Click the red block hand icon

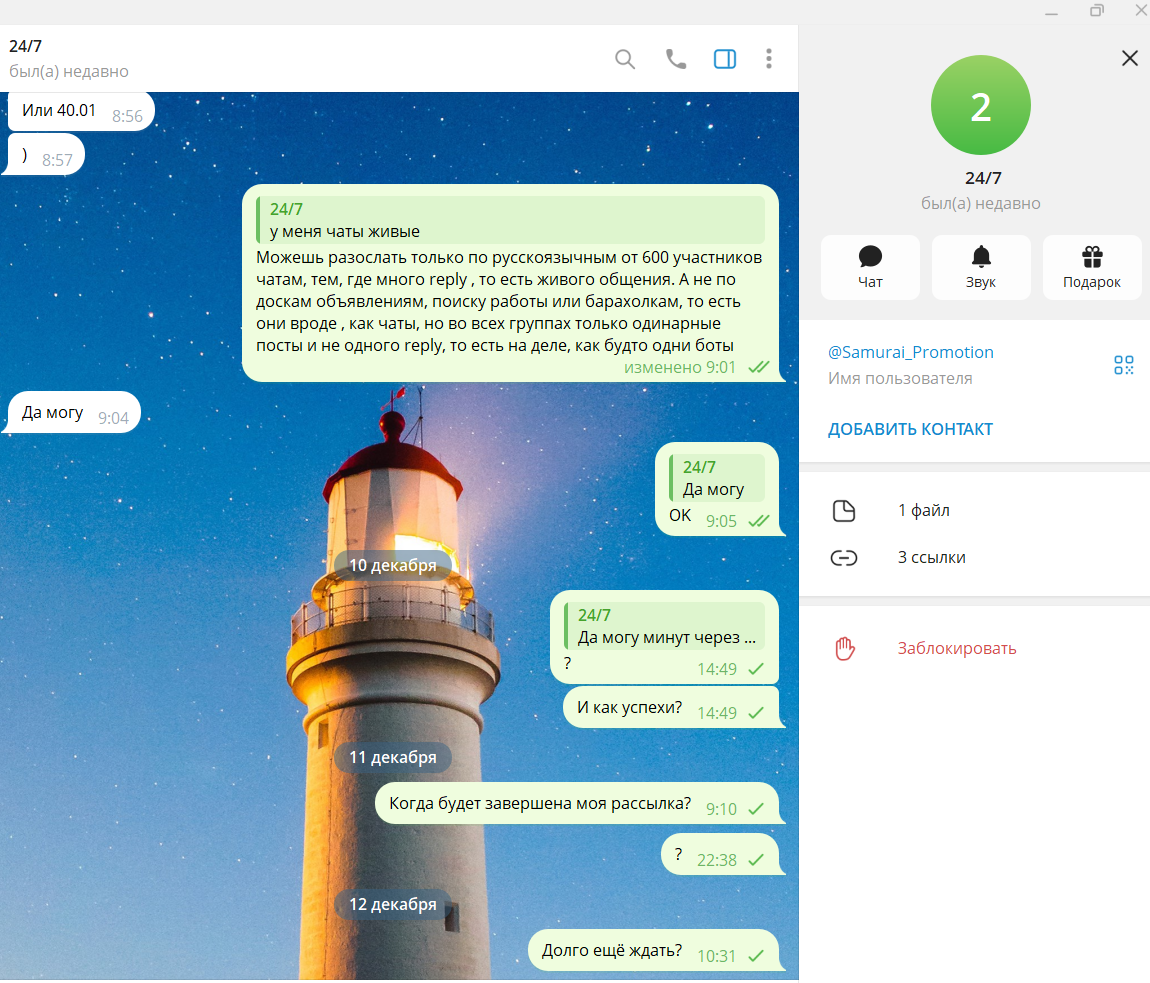[845, 648]
